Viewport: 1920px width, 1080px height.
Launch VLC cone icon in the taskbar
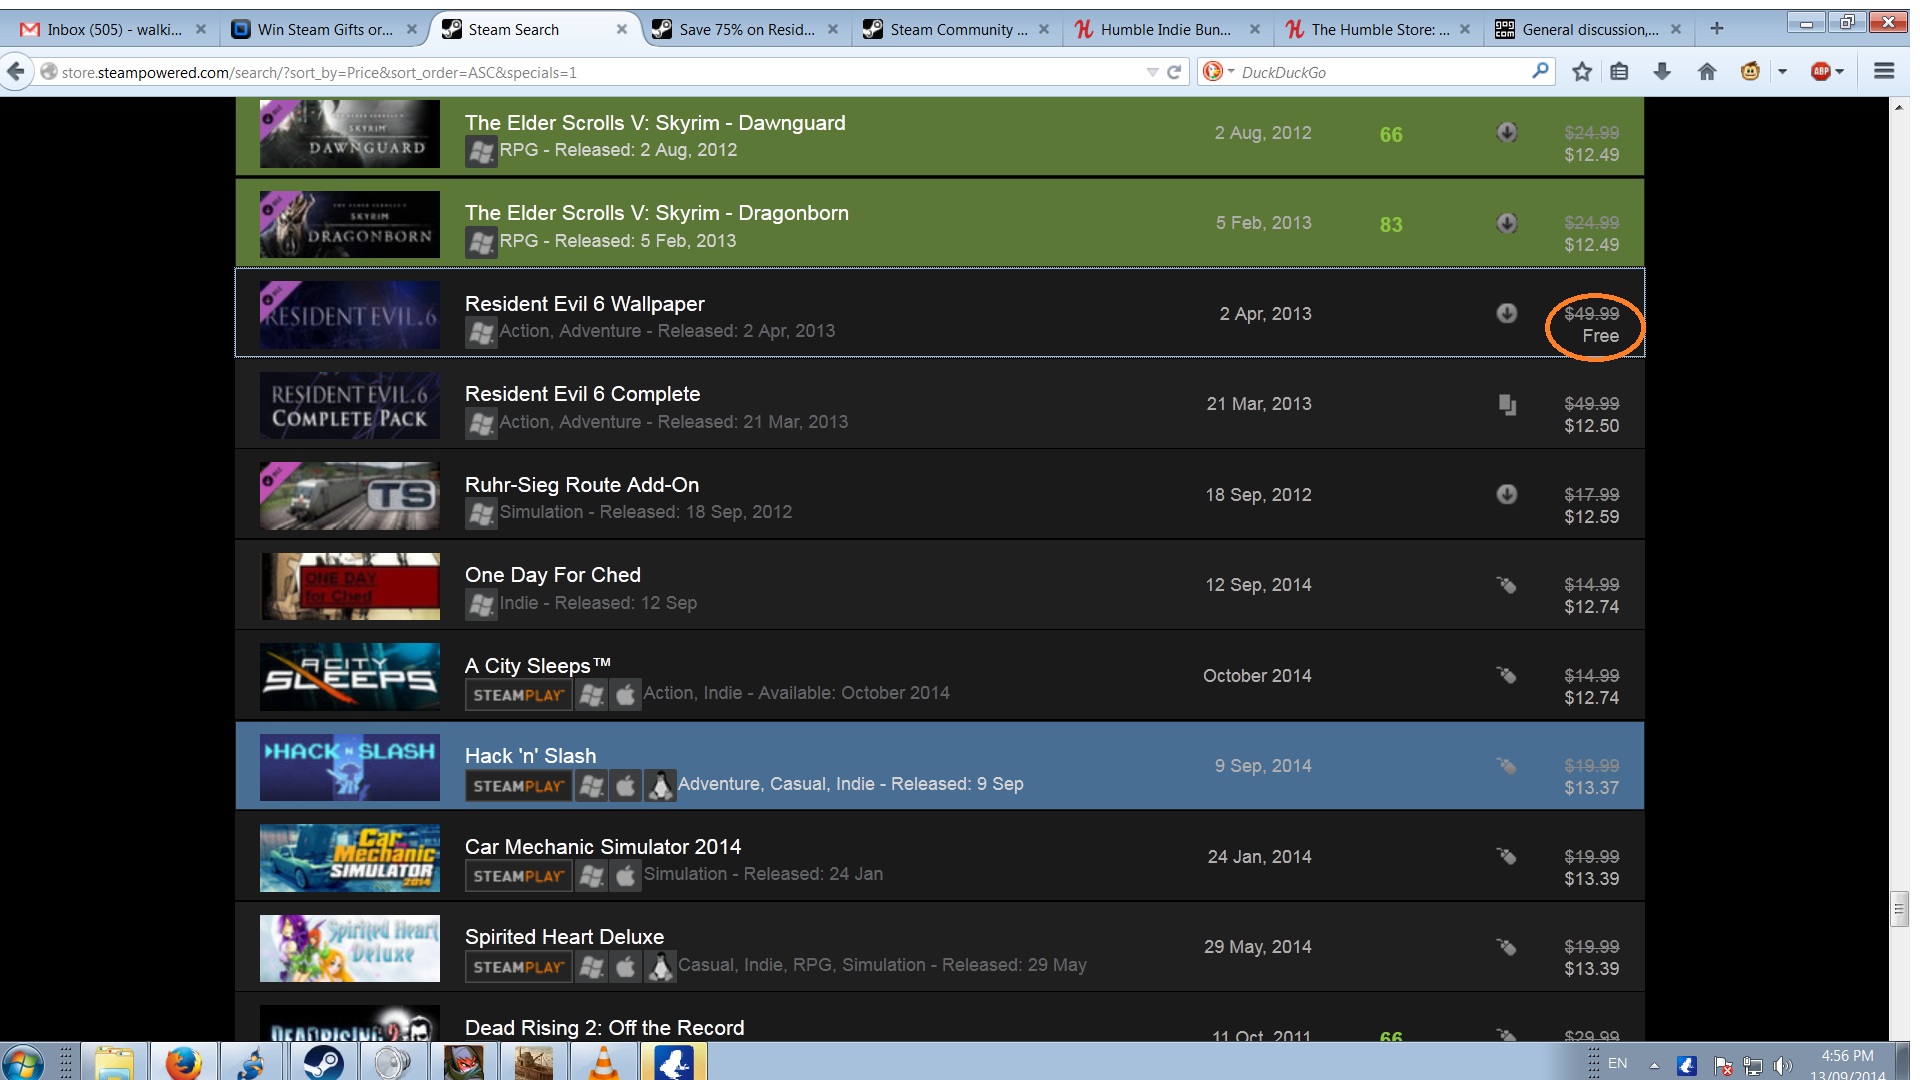(603, 1062)
